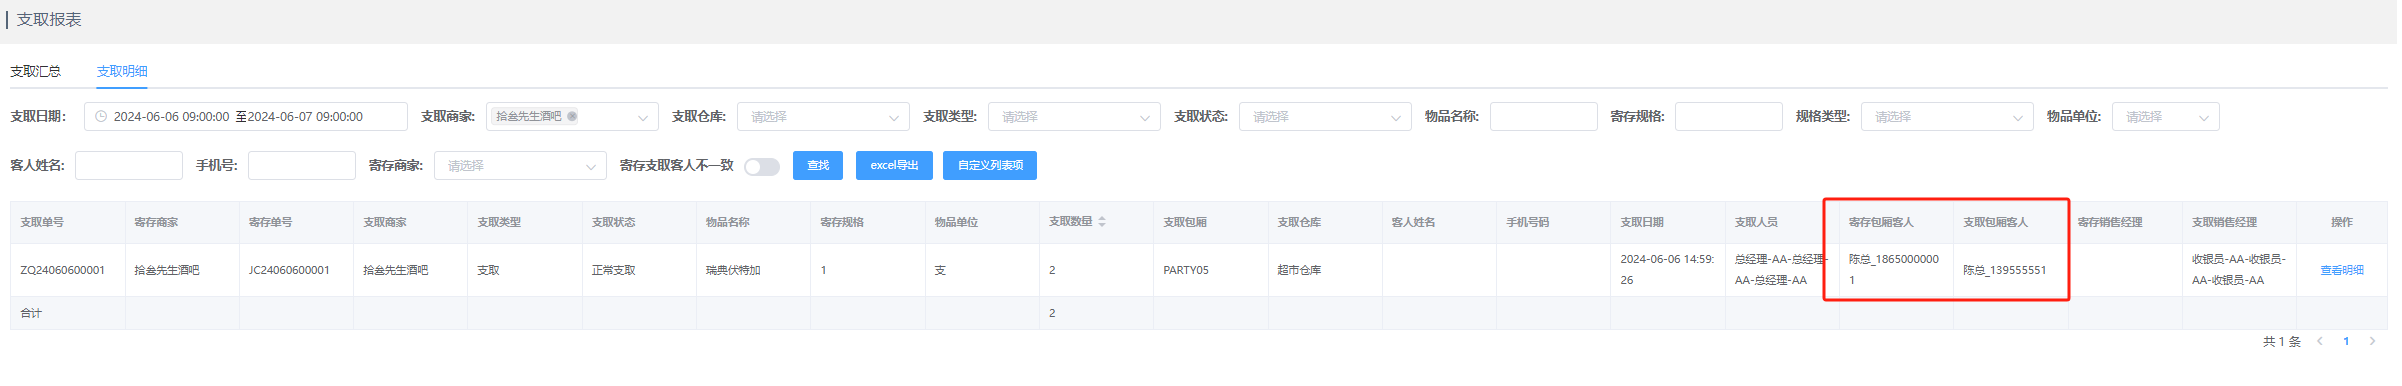The height and width of the screenshot is (386, 2402).
Task: Open the 支取仓库 dropdown
Action: 824,117
